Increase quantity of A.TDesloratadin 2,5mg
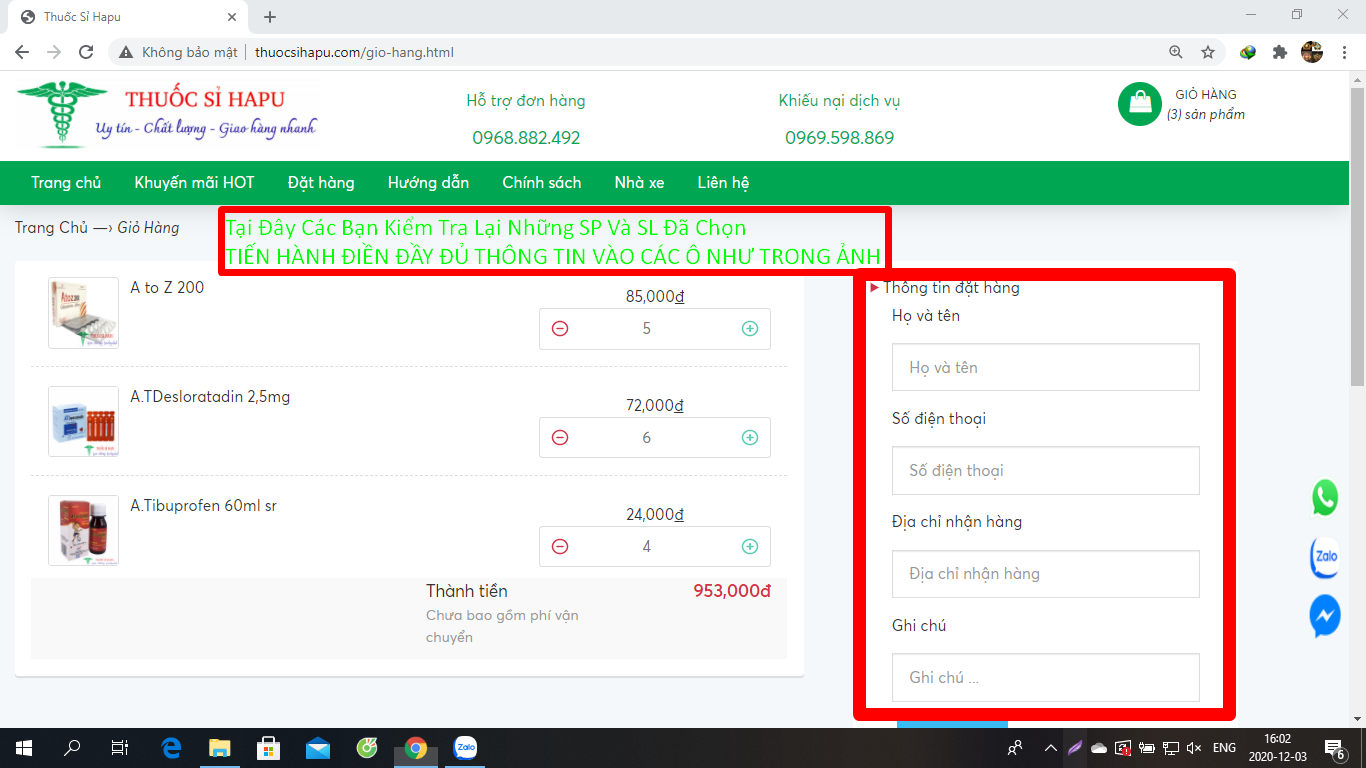Viewport: 1366px width, 768px height. tap(749, 437)
